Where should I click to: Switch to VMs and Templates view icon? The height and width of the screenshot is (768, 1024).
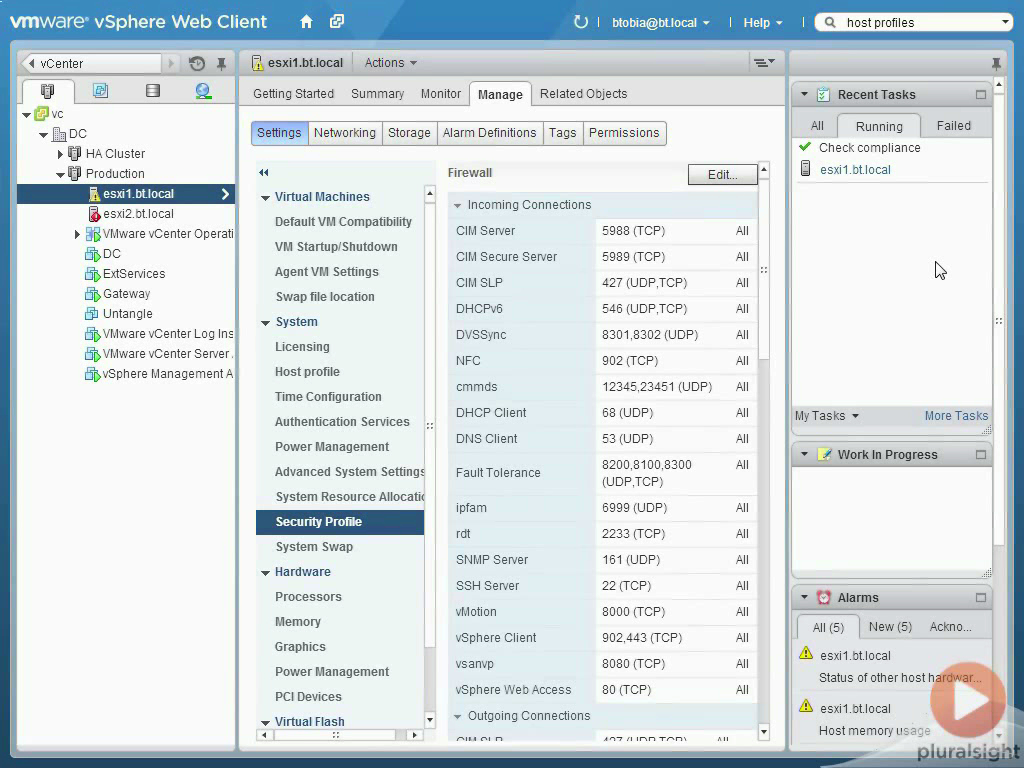(x=100, y=91)
